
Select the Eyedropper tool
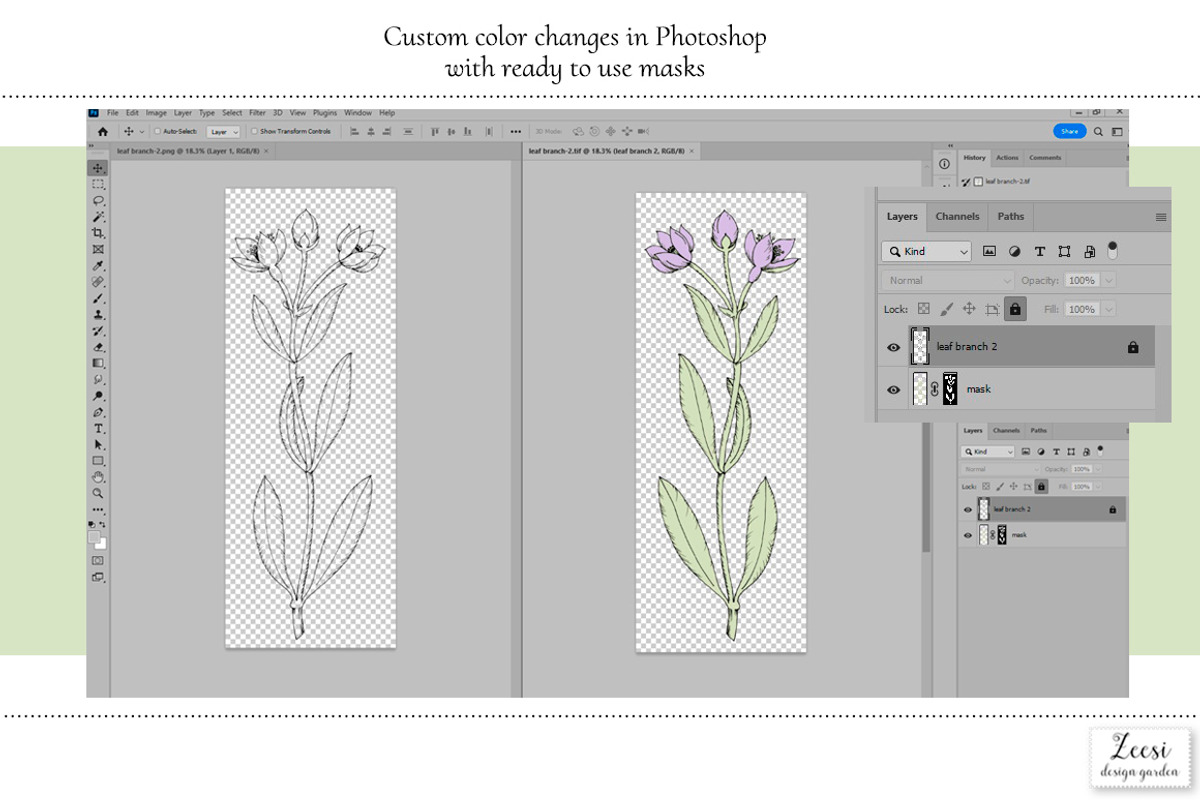98,266
